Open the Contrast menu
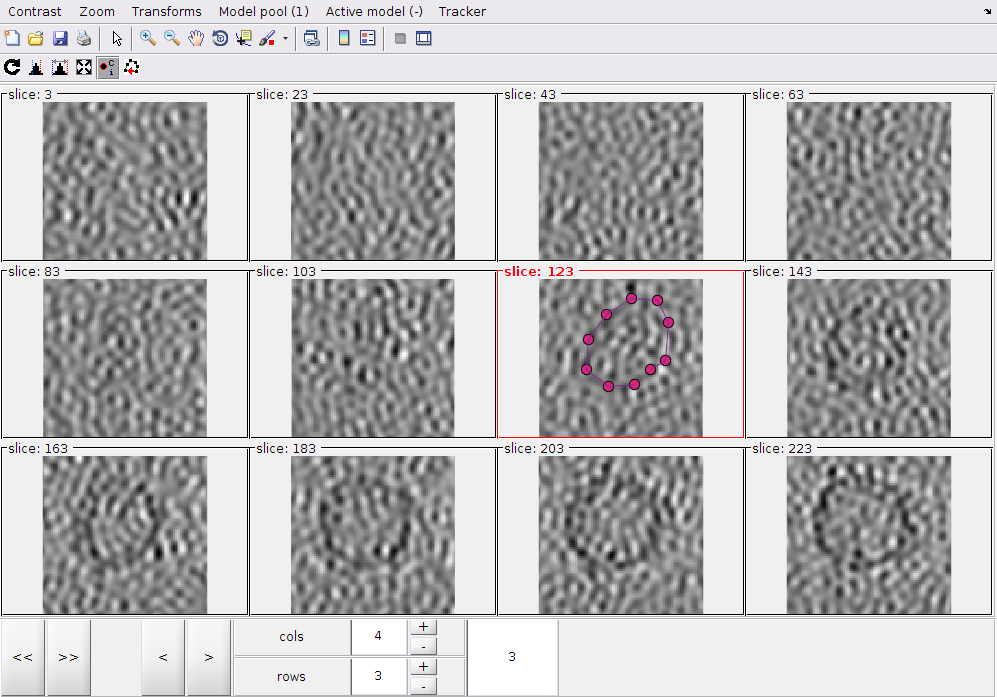Screen dimensions: 997x697 [35, 11]
